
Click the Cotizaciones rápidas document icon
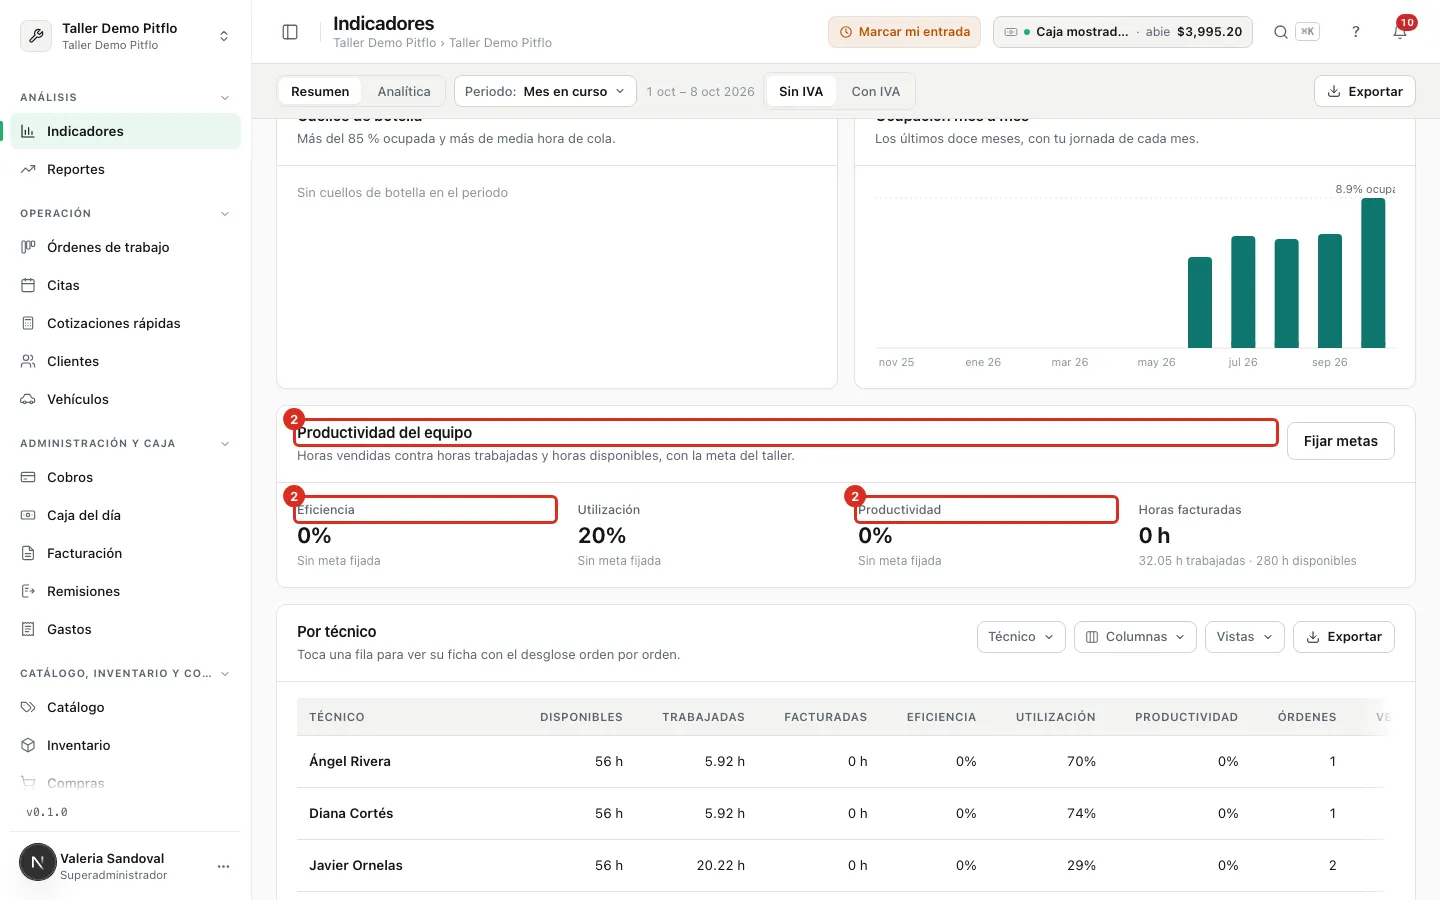coord(28,323)
